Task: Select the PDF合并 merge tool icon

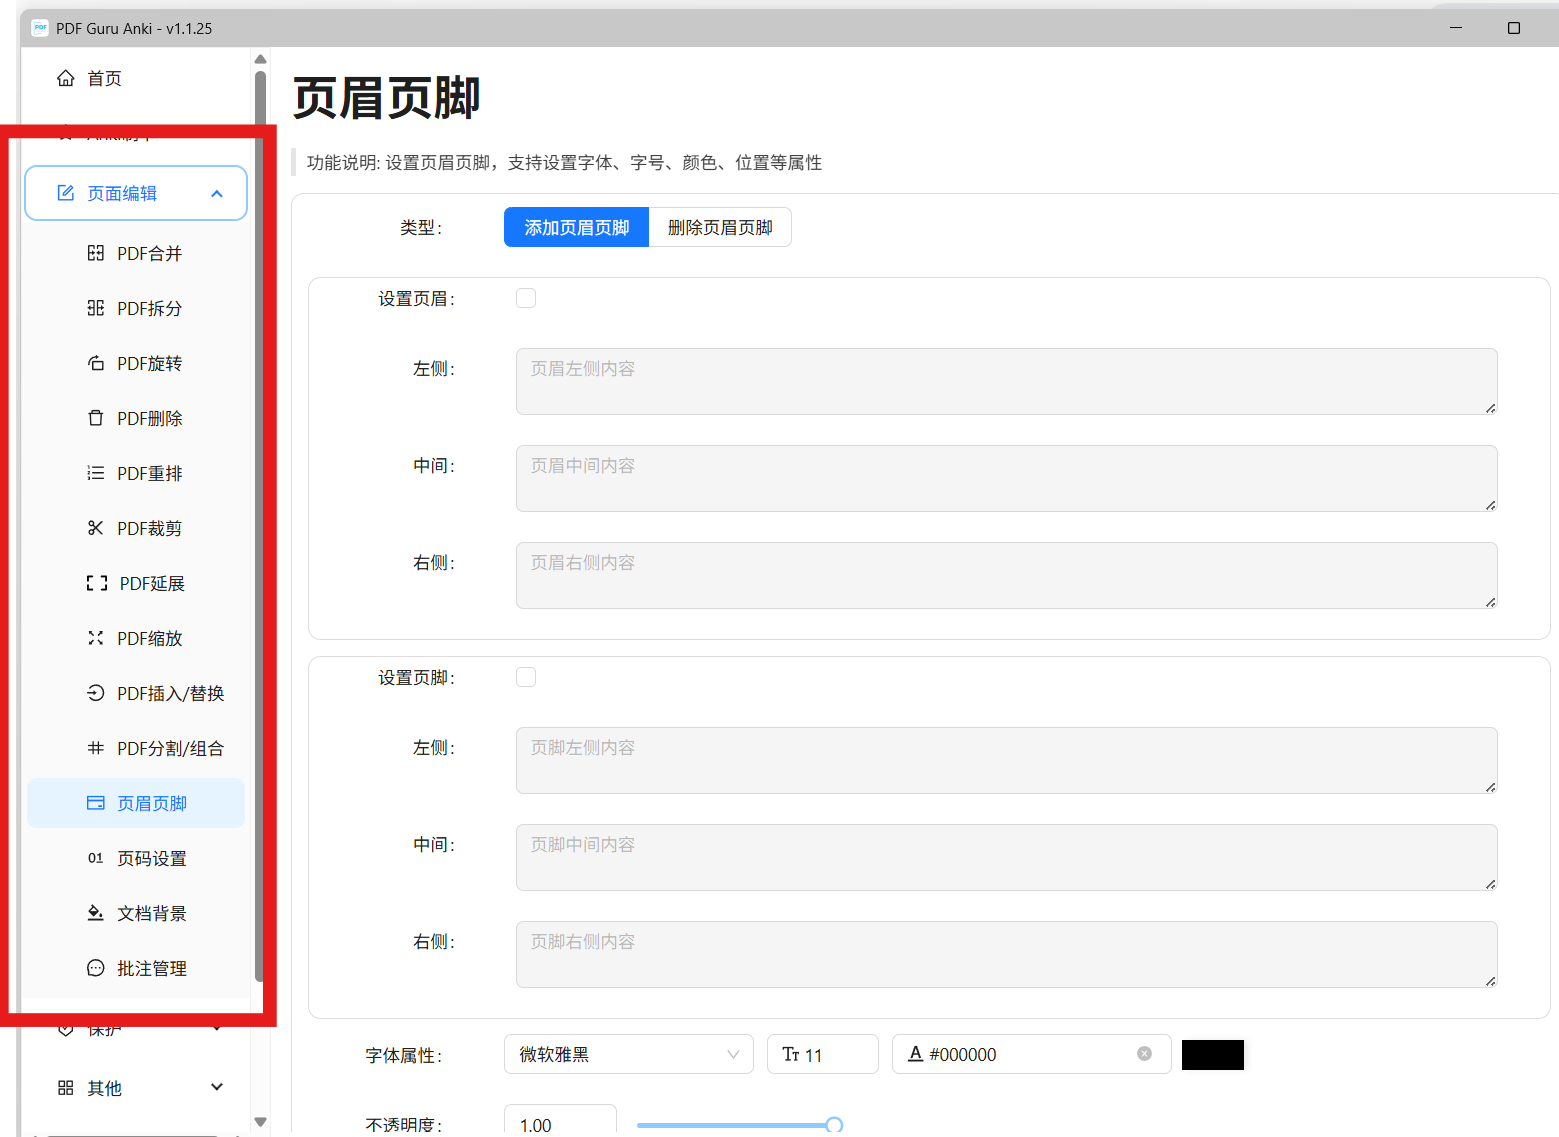Action: 95,253
